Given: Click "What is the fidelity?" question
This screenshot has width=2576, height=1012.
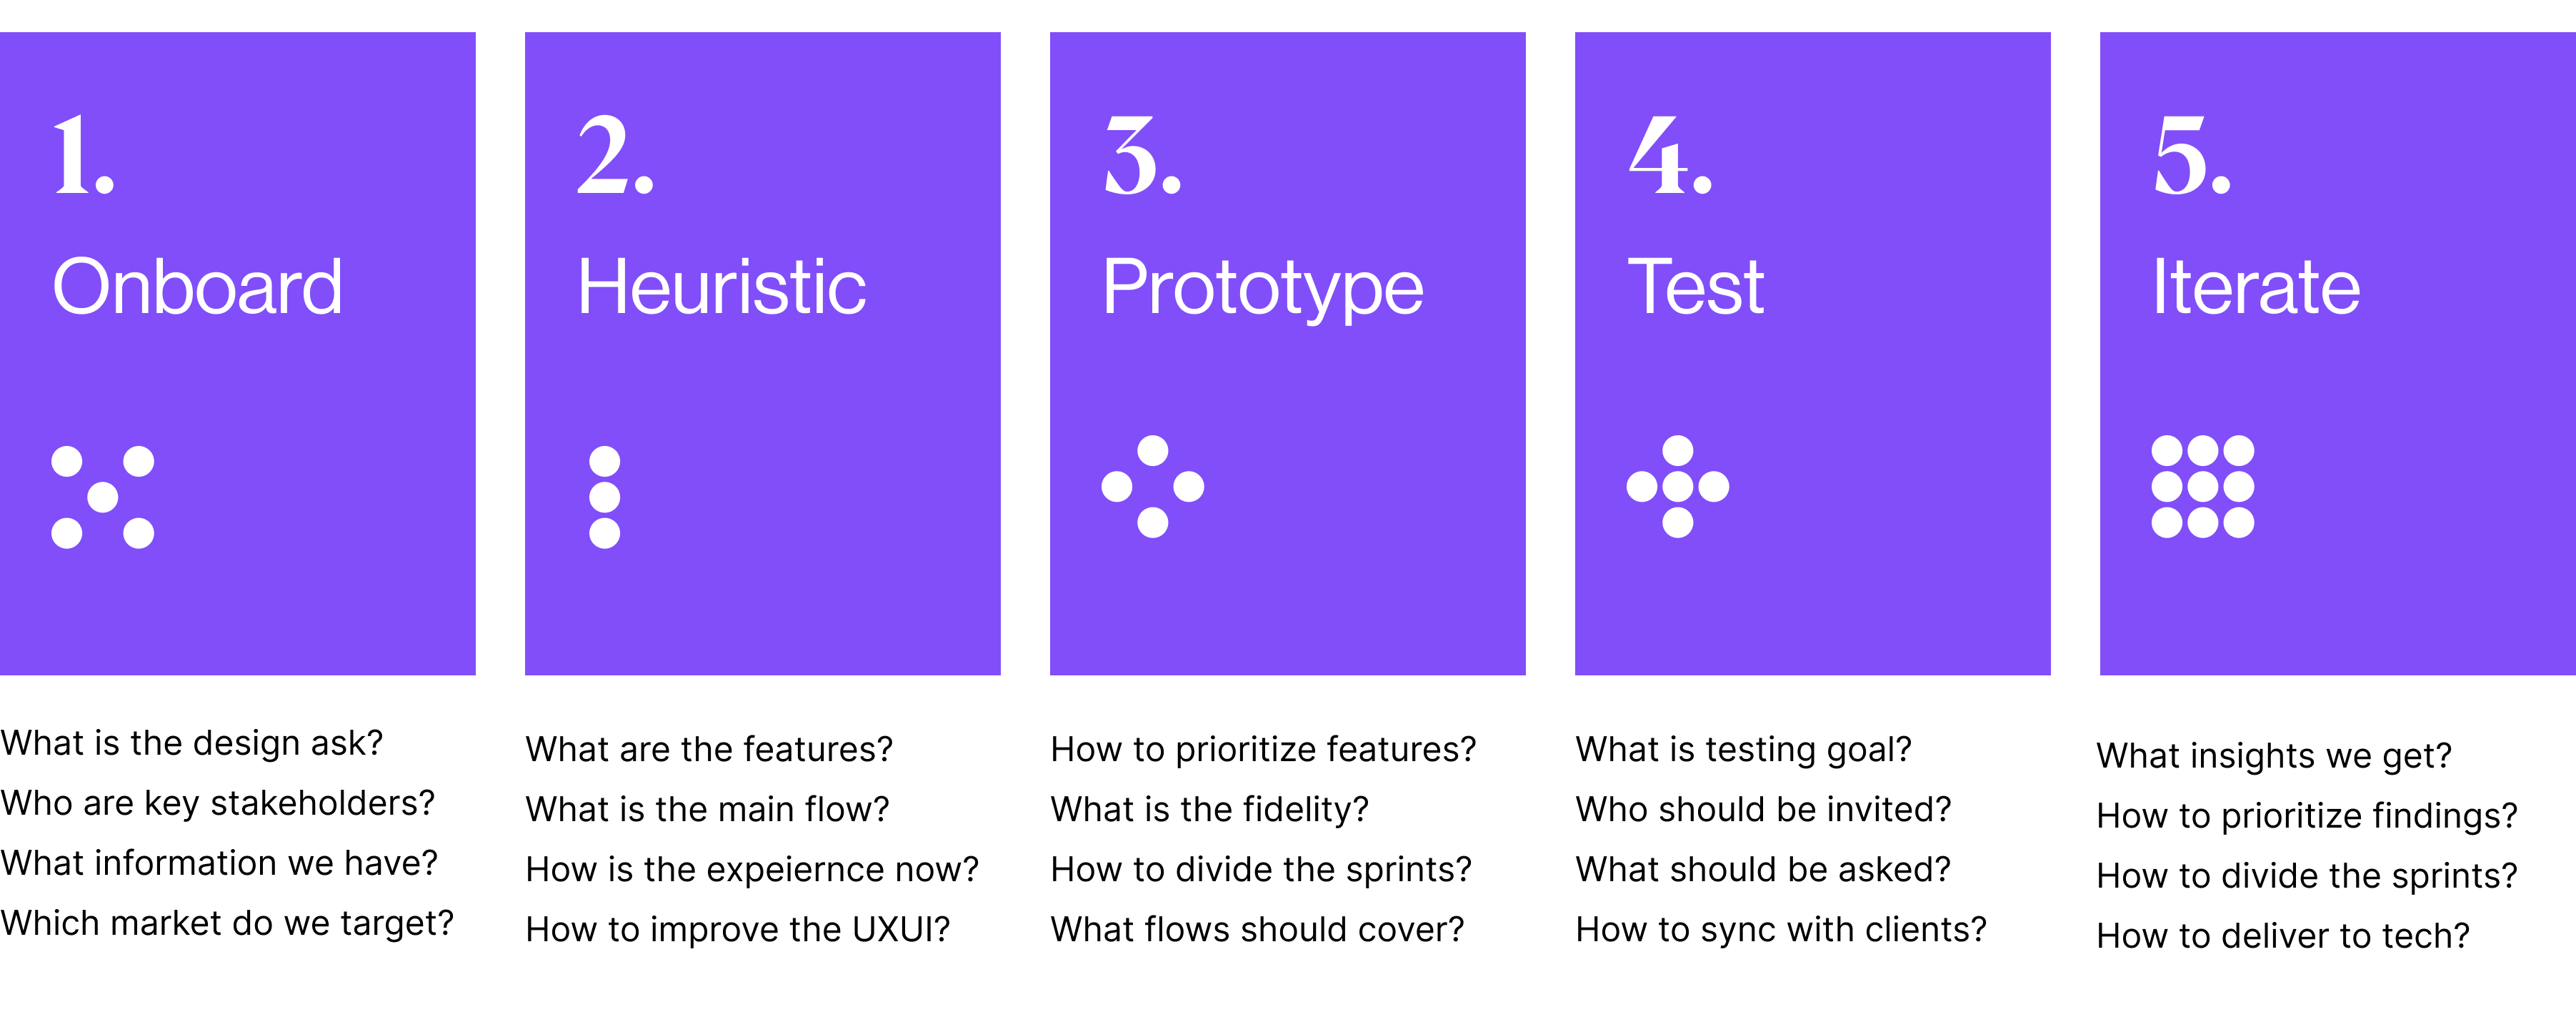Looking at the screenshot, I should pyautogui.click(x=1209, y=809).
